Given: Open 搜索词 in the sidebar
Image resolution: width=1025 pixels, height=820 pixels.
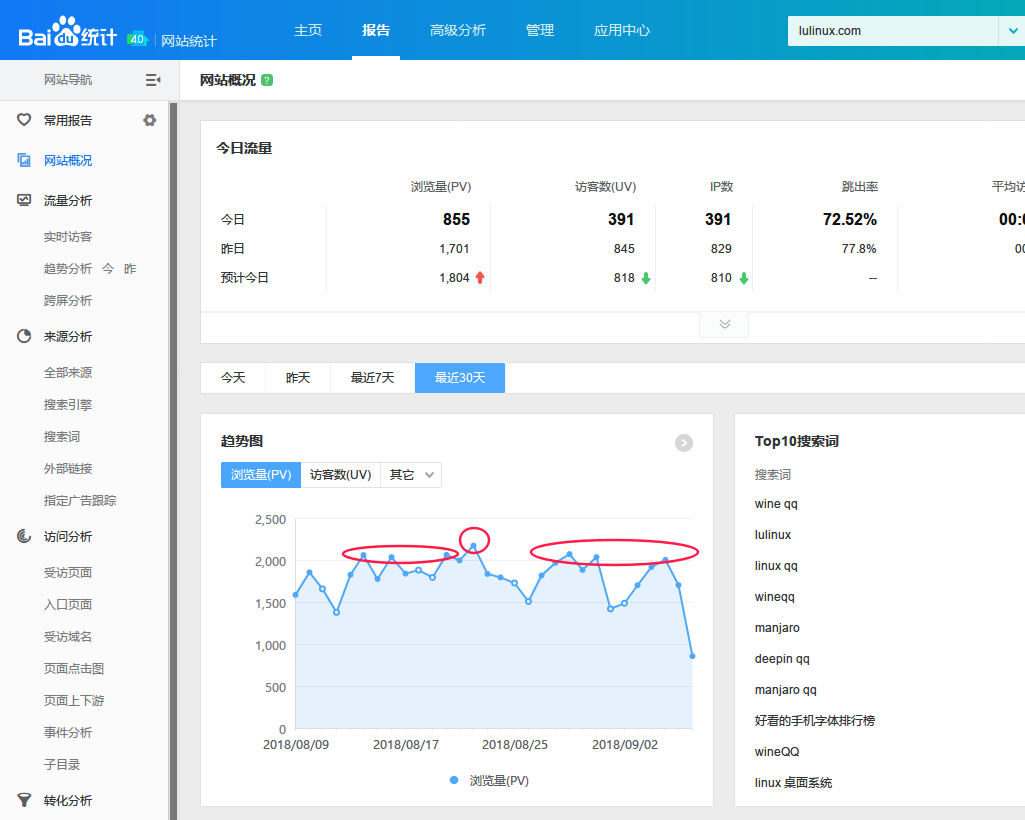Looking at the screenshot, I should pyautogui.click(x=62, y=437).
